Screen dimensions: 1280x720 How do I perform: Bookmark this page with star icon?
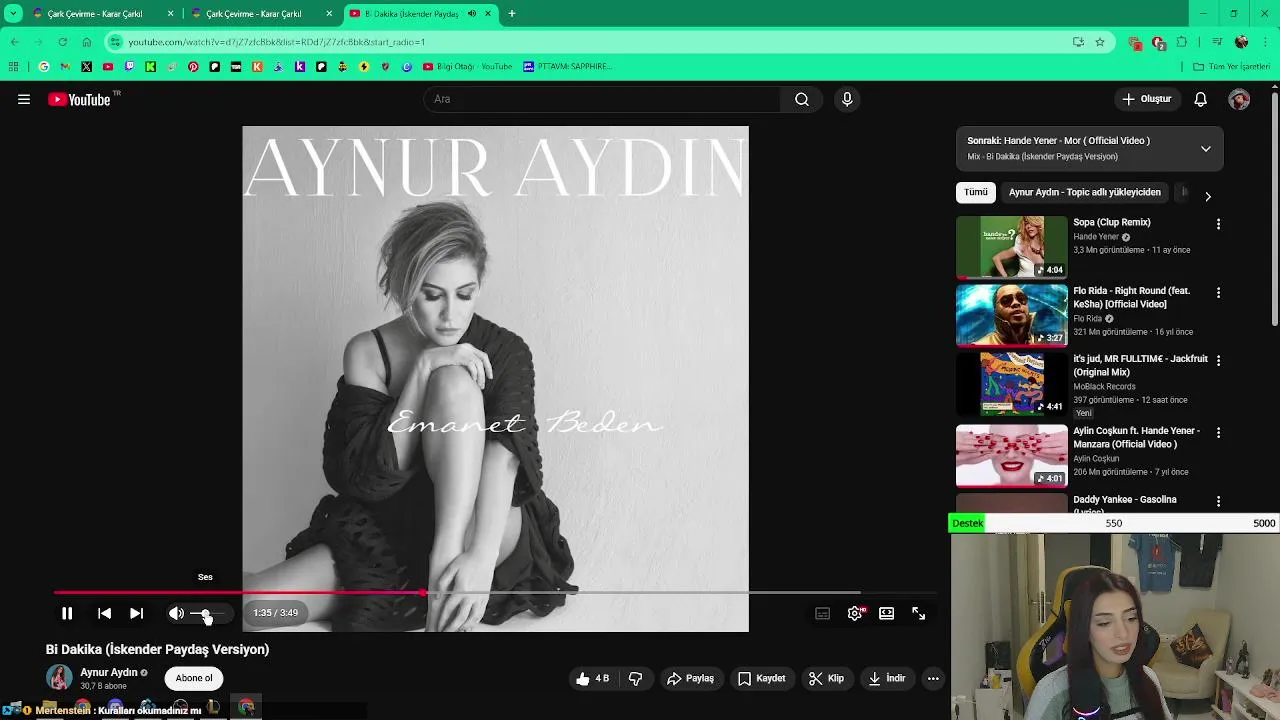(1100, 42)
